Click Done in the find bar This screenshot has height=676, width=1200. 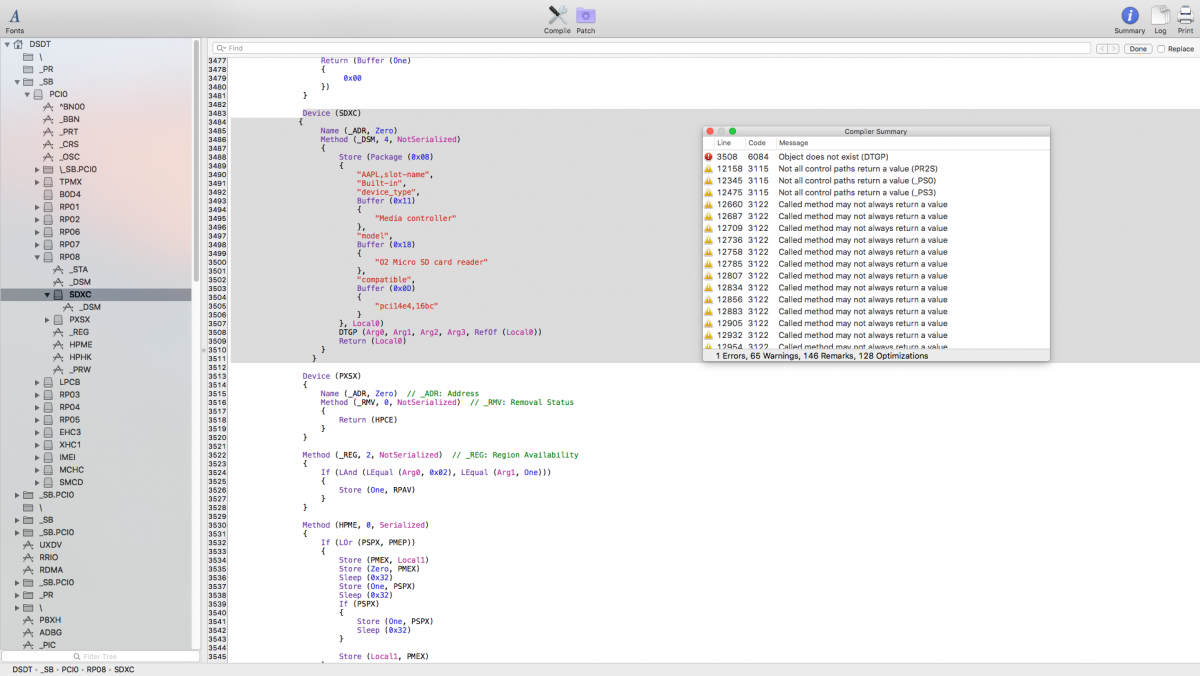click(x=1137, y=49)
